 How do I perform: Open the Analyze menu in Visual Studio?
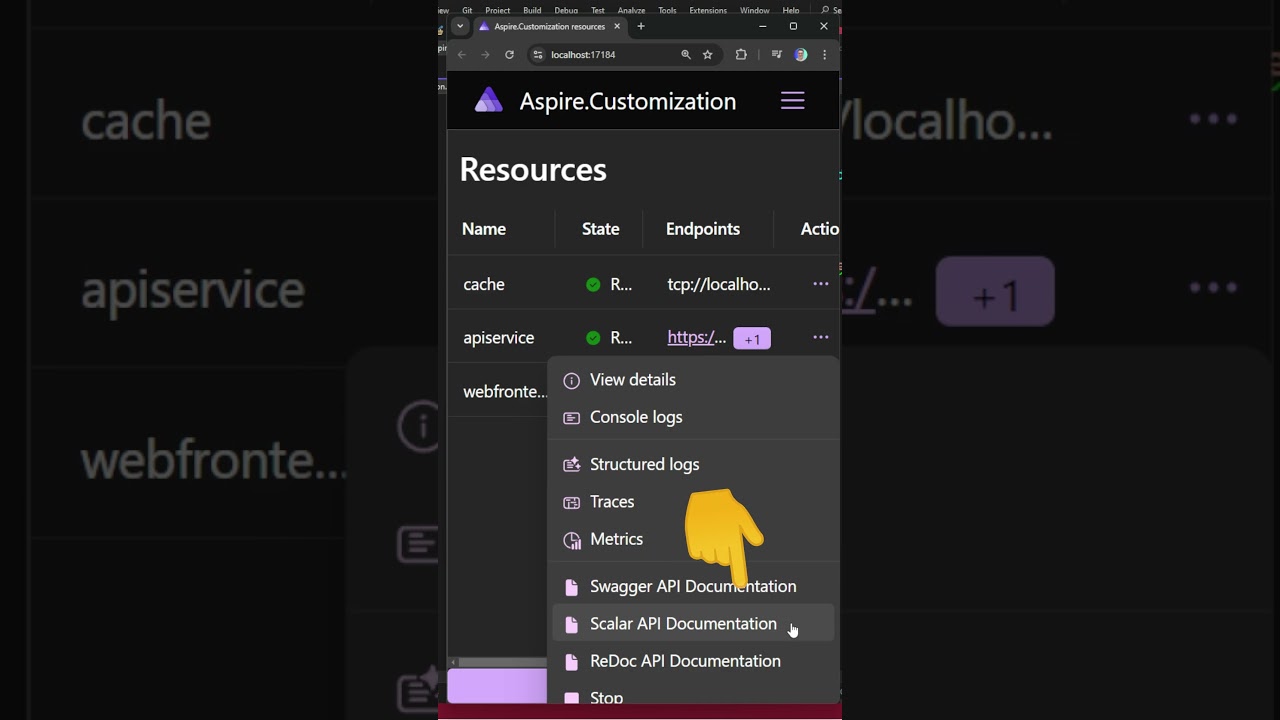click(631, 10)
